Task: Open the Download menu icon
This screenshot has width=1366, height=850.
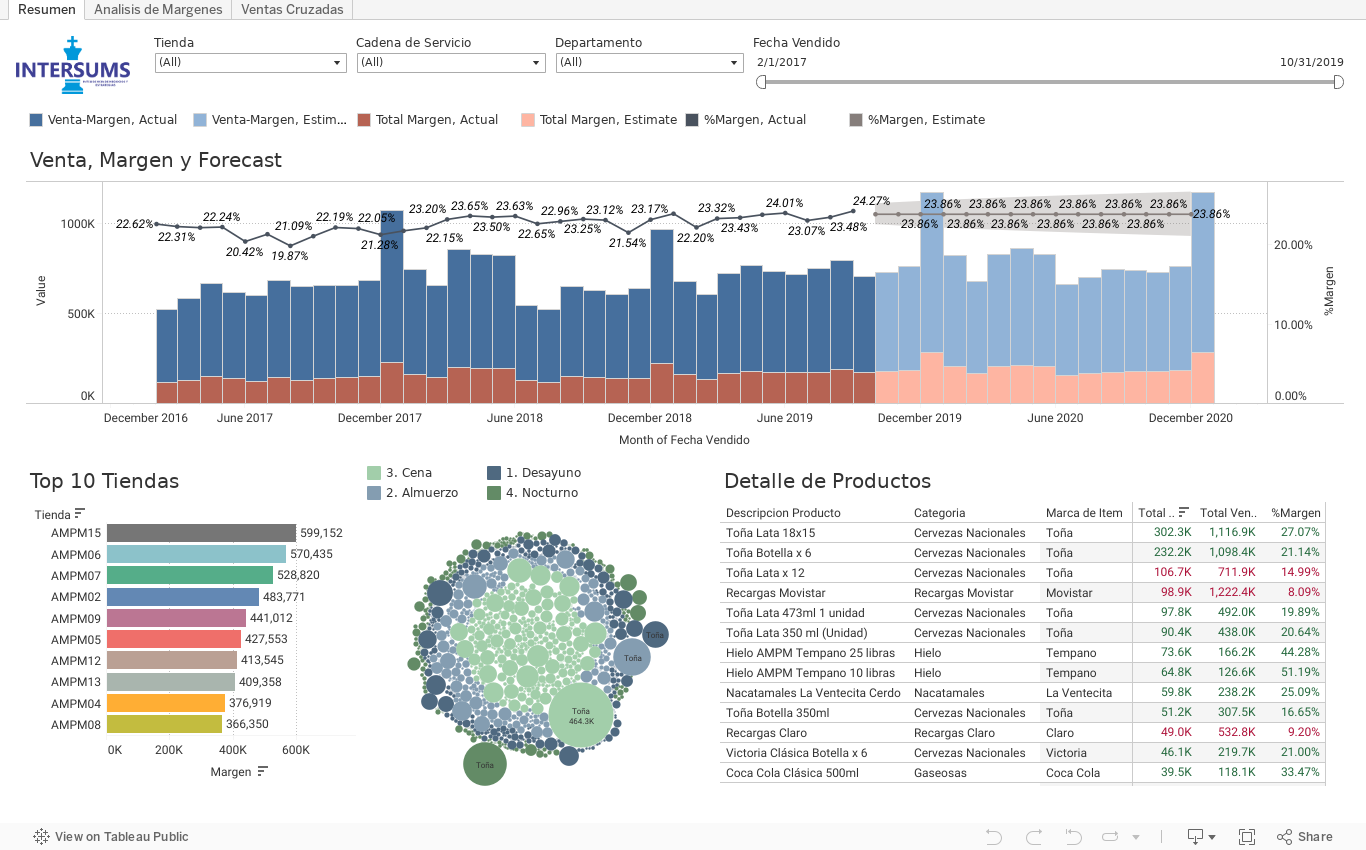Action: pos(1201,837)
